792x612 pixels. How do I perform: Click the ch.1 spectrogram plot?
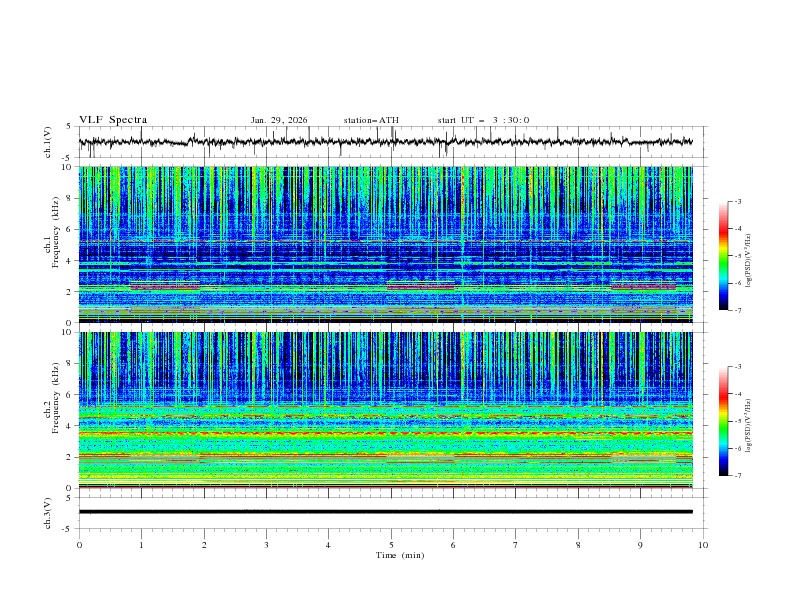[x=386, y=244]
